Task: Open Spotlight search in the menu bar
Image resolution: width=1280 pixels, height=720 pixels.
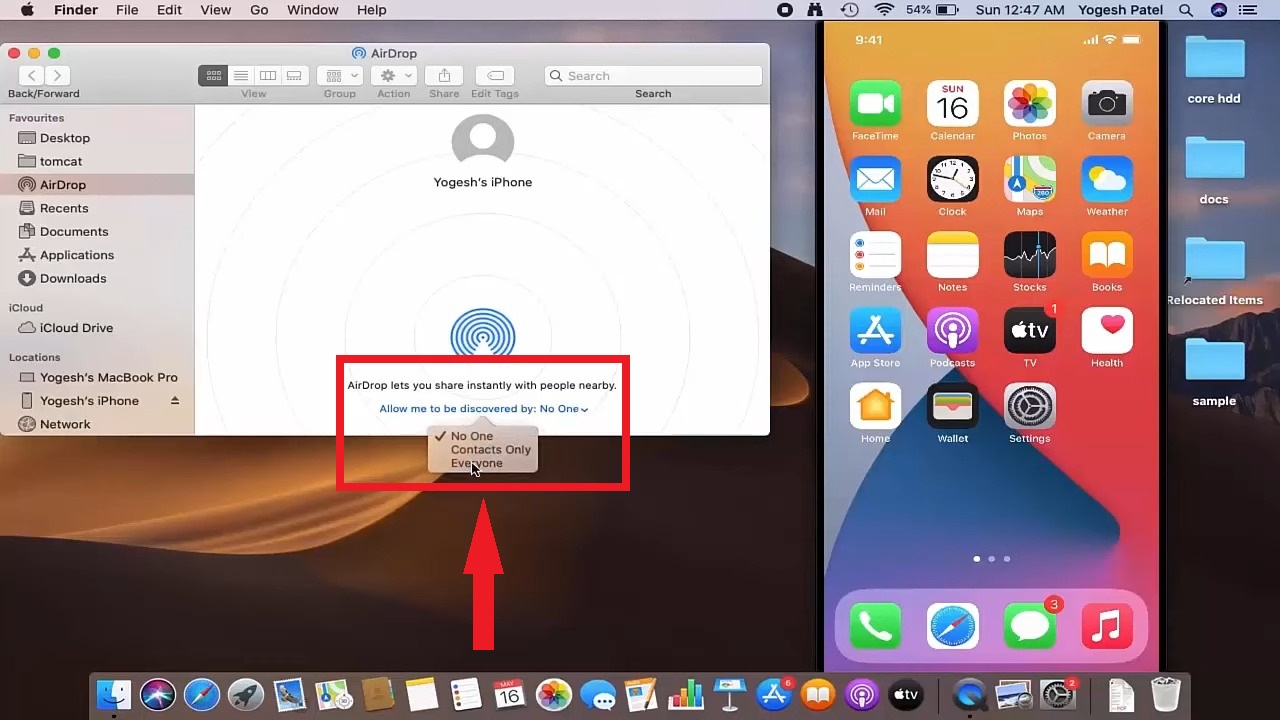Action: coord(1186,10)
